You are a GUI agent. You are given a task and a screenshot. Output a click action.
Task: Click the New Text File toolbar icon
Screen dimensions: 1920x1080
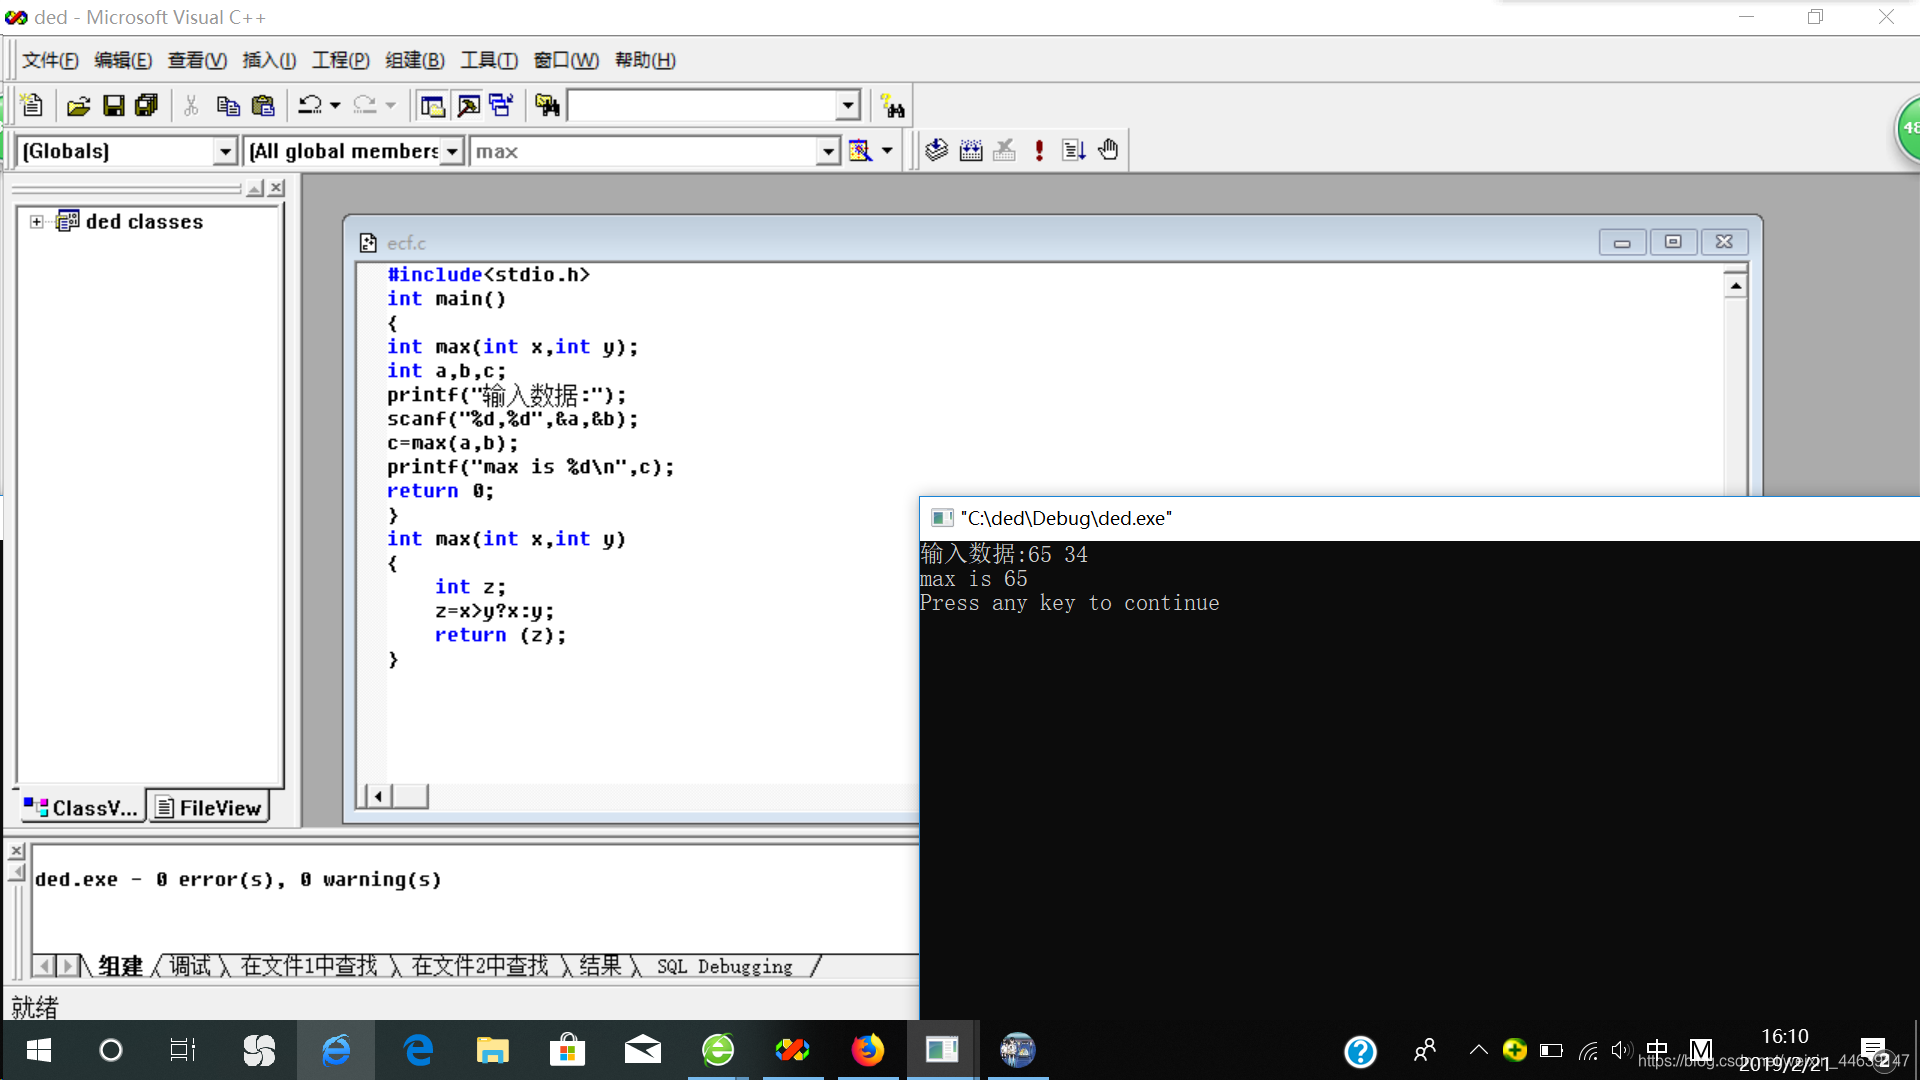[31, 105]
